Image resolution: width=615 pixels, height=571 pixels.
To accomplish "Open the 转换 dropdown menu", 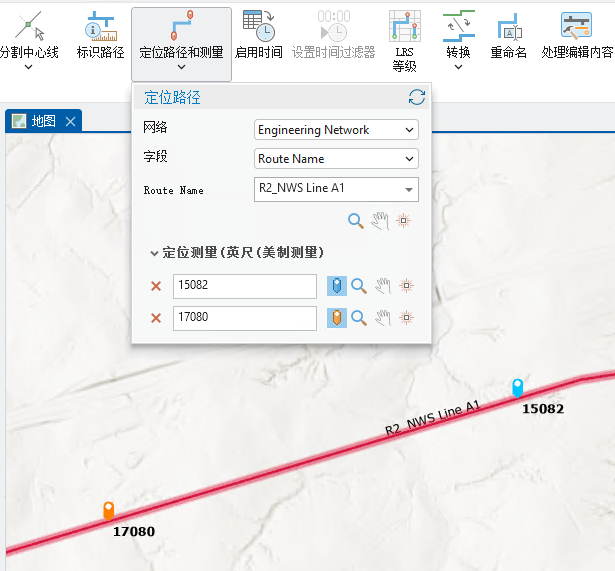I will pyautogui.click(x=458, y=67).
